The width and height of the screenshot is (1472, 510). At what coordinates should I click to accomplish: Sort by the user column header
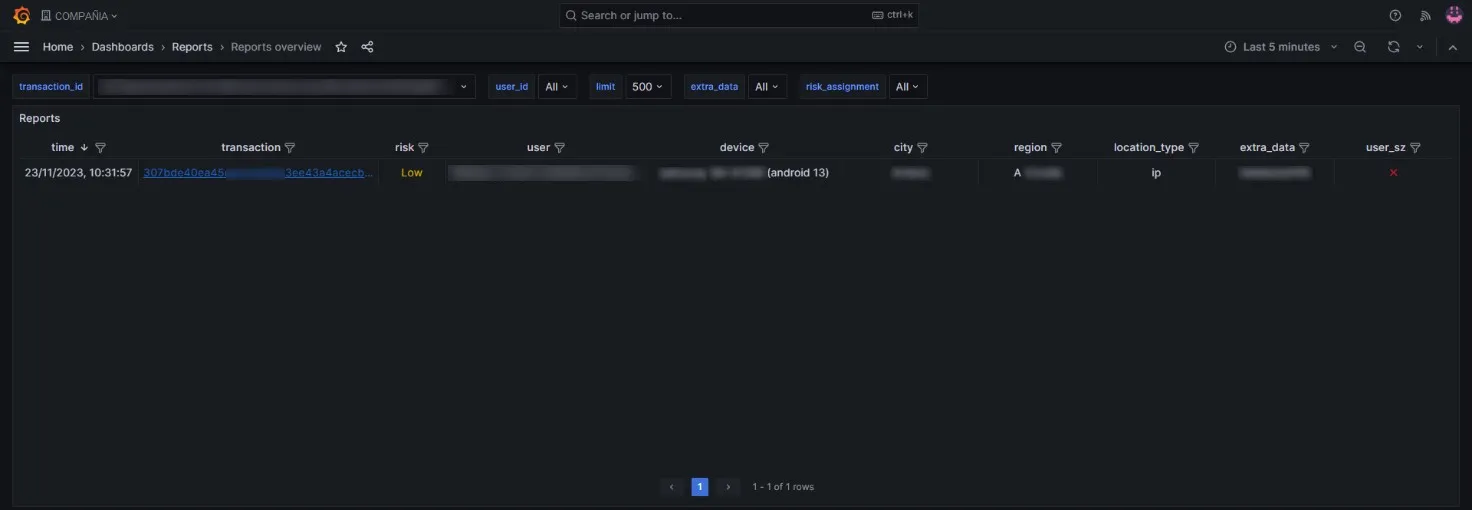[538, 147]
